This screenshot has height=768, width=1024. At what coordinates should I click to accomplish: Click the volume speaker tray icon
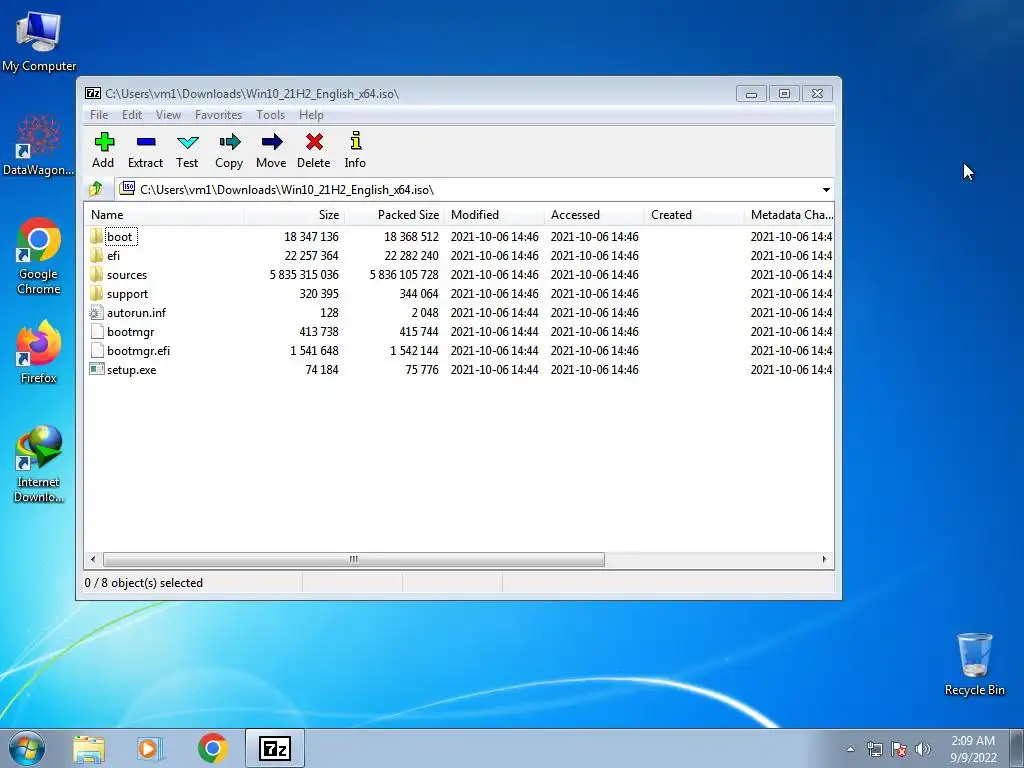click(923, 749)
